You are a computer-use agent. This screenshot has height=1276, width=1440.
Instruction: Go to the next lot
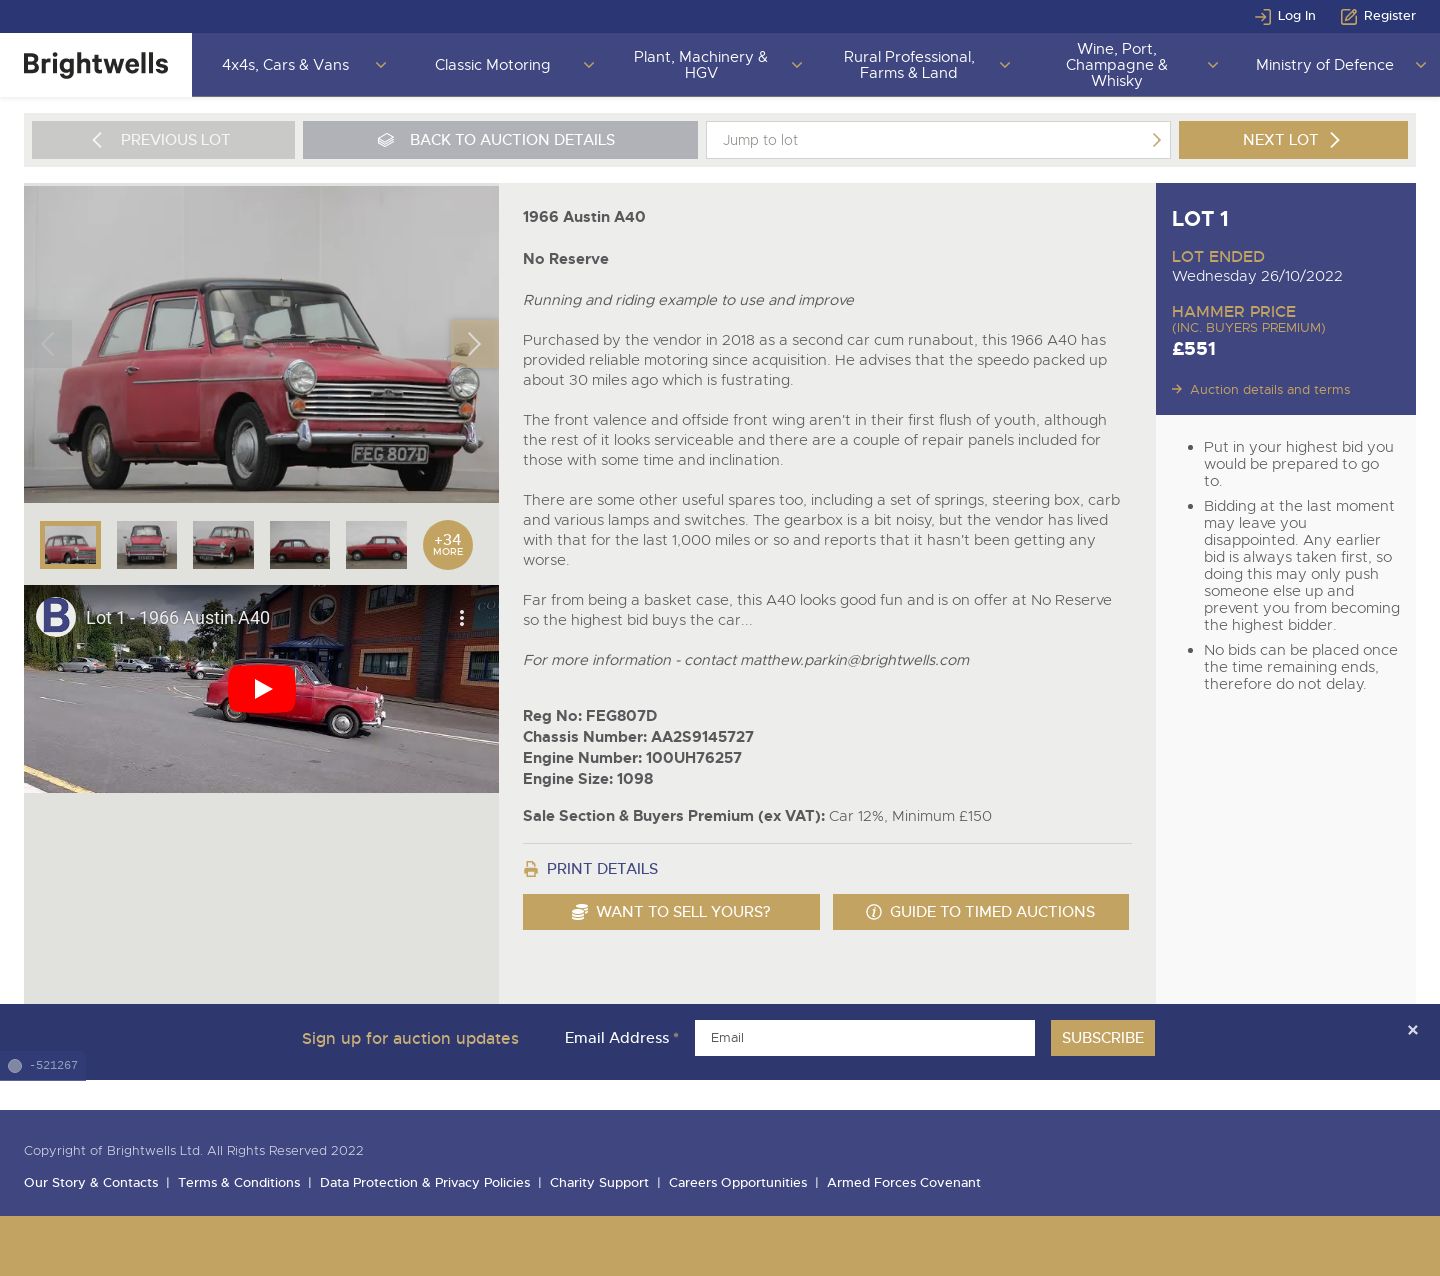[x=1293, y=140]
